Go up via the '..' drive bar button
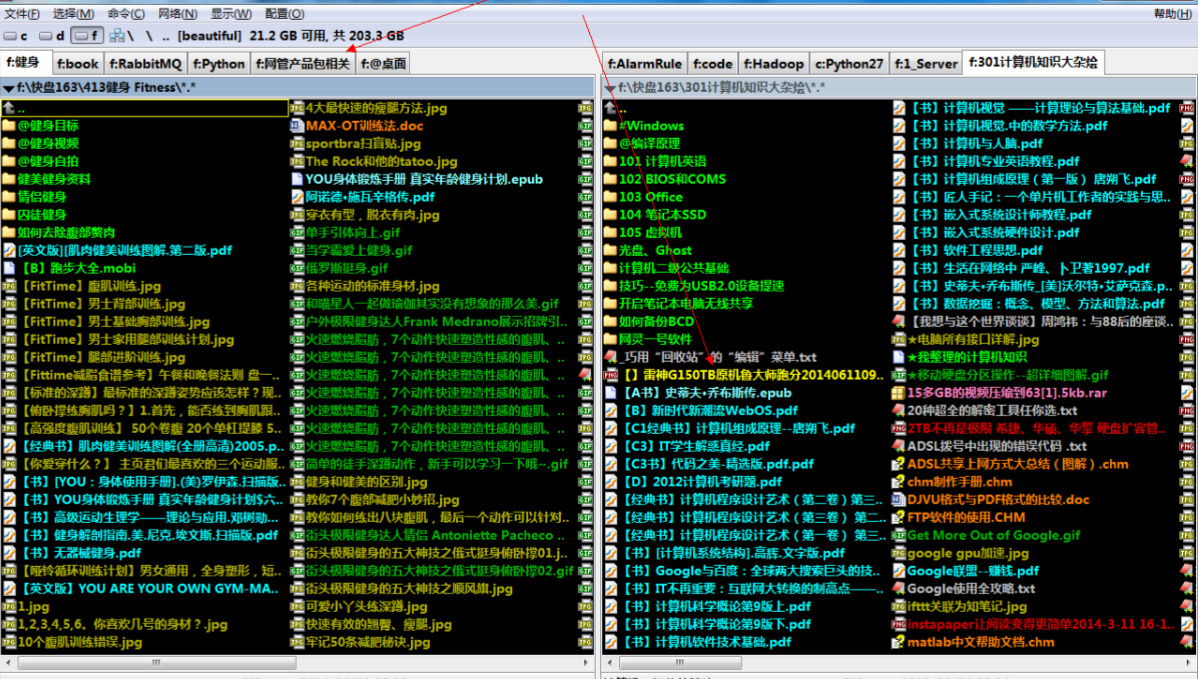The height and width of the screenshot is (679, 1198). pyautogui.click(x=166, y=36)
